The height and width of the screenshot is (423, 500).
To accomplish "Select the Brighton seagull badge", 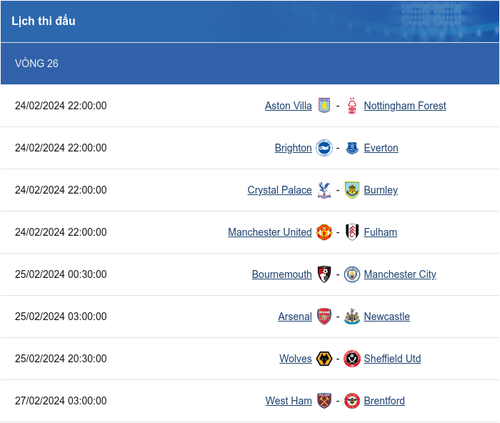I will [x=324, y=148].
